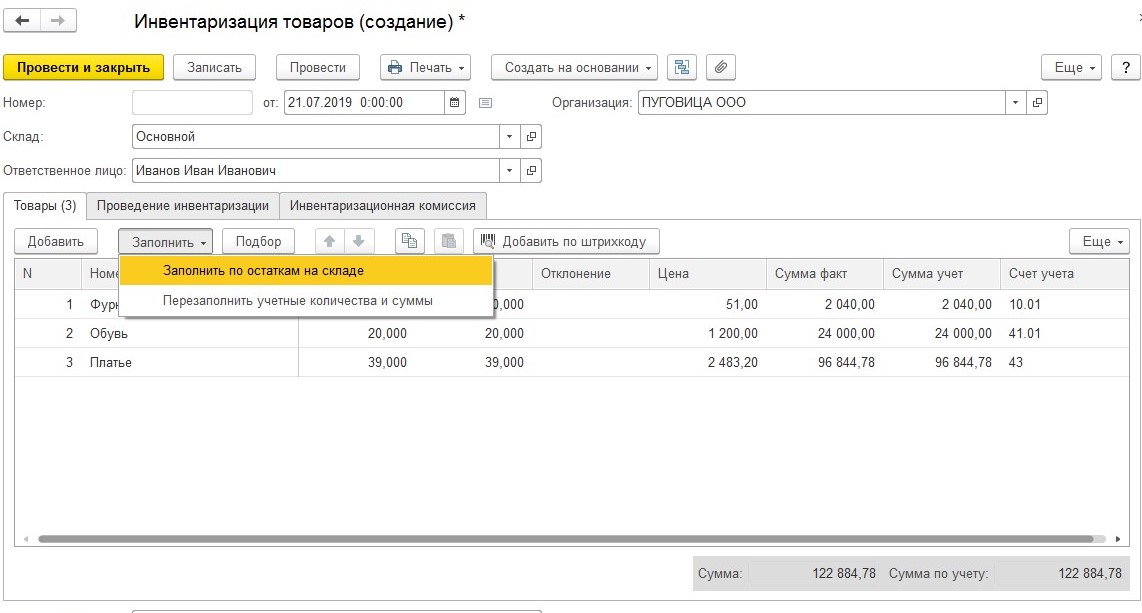The image size is (1142, 613).
Task: Expand the Склад dropdown list
Action: (510, 137)
